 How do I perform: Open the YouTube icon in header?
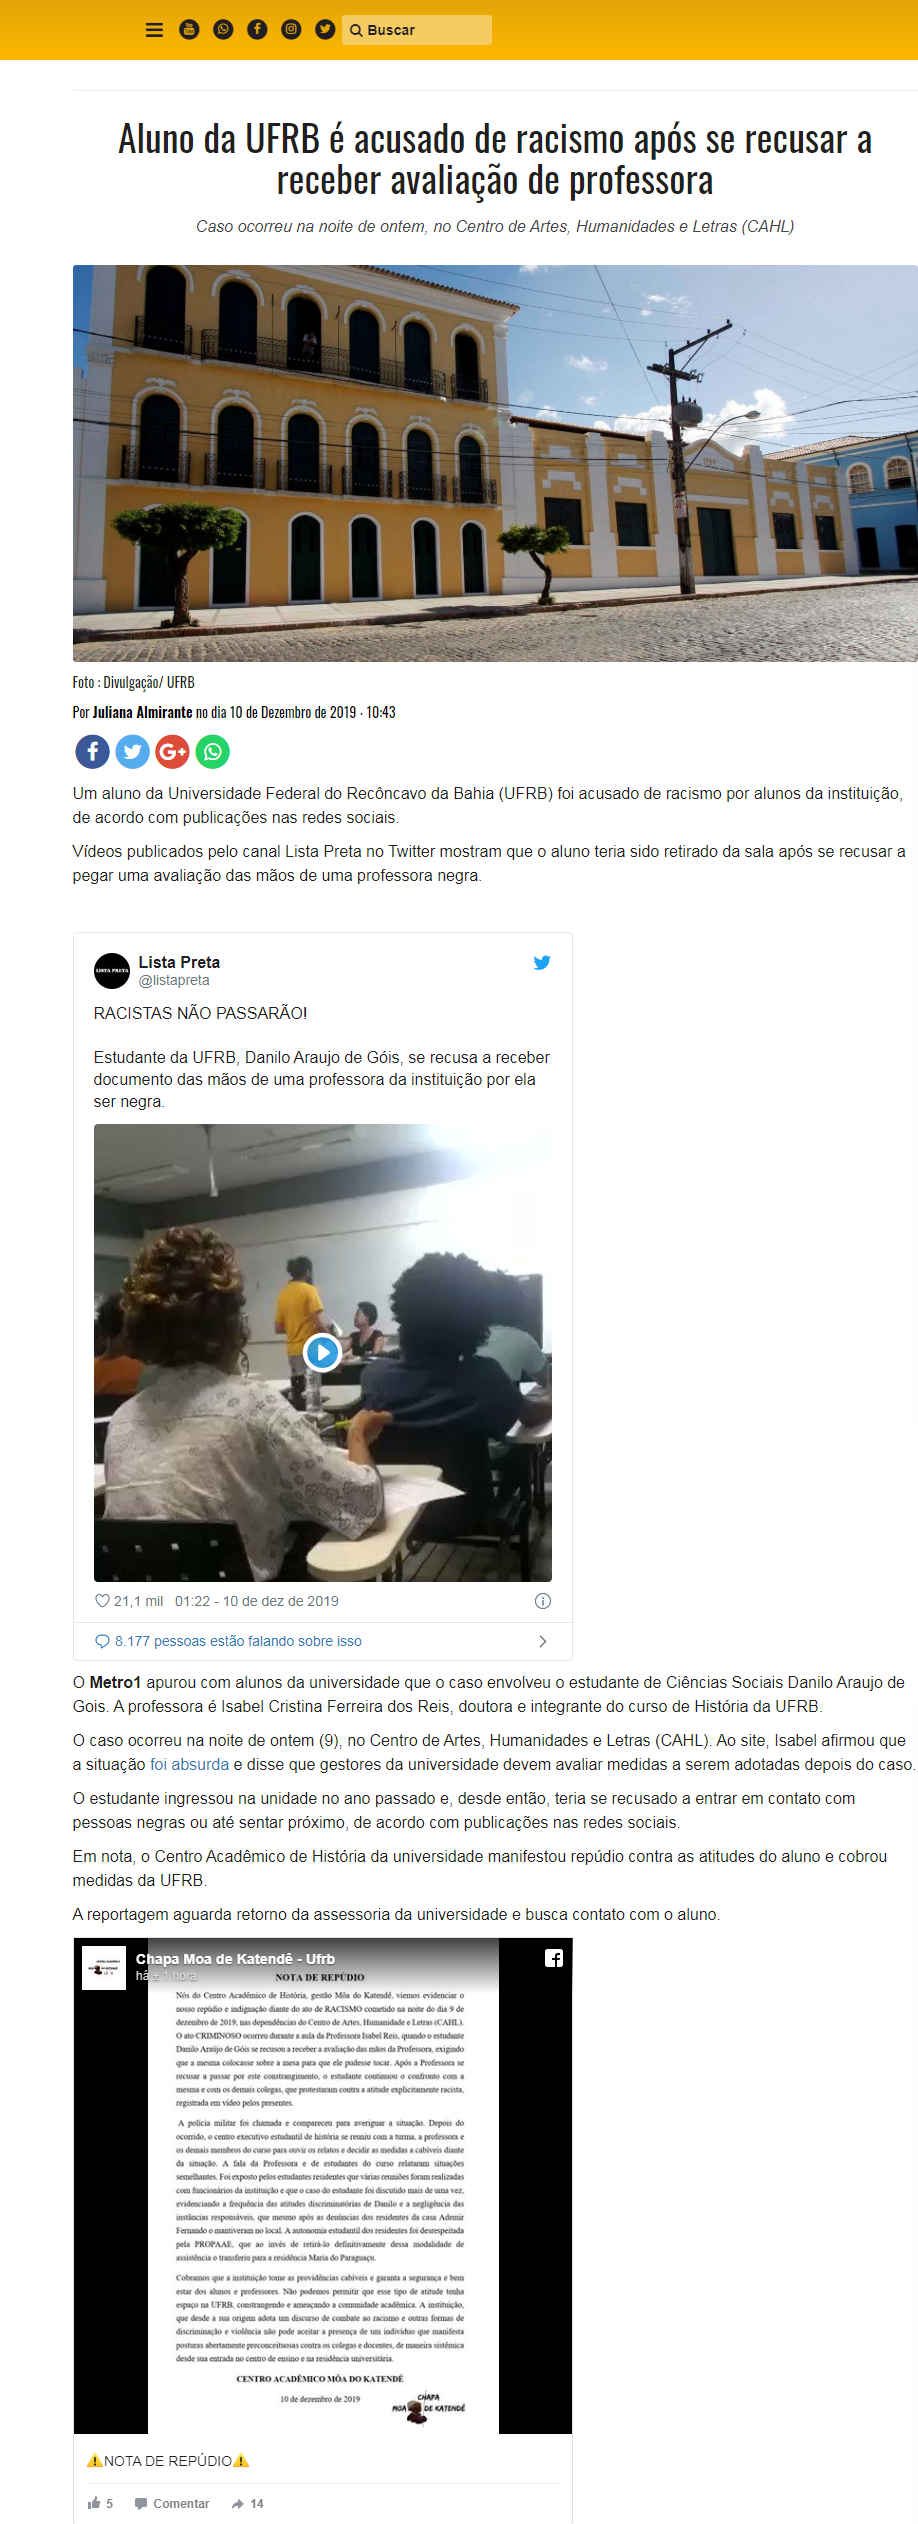click(x=189, y=30)
